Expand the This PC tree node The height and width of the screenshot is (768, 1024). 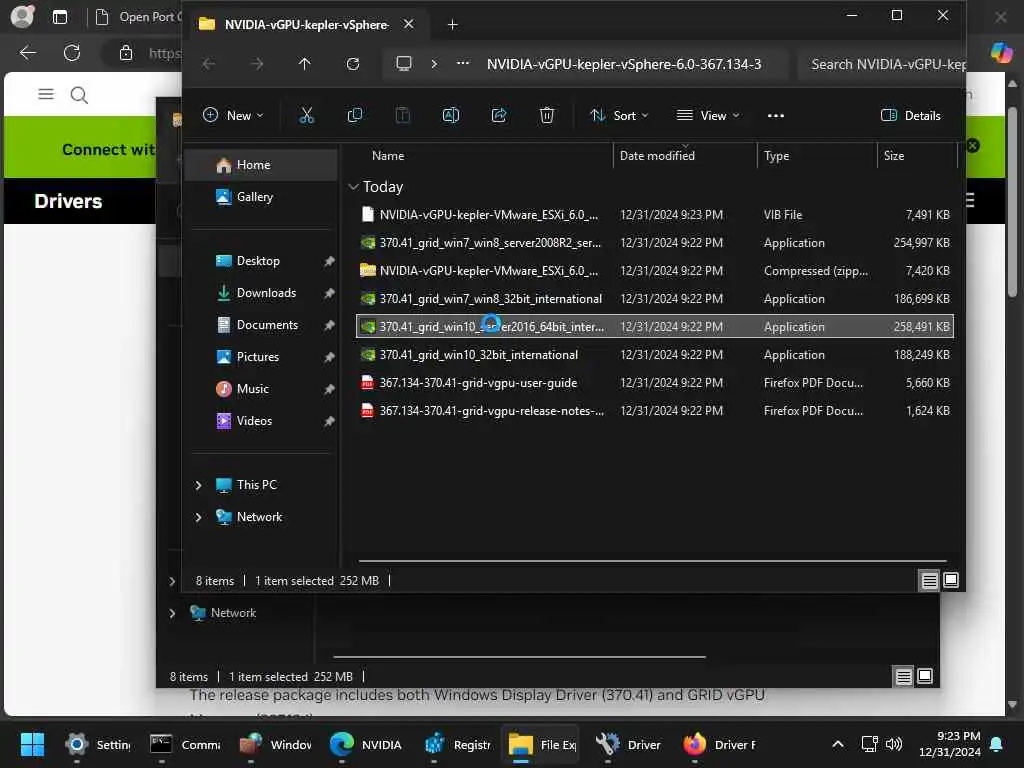[x=199, y=485]
